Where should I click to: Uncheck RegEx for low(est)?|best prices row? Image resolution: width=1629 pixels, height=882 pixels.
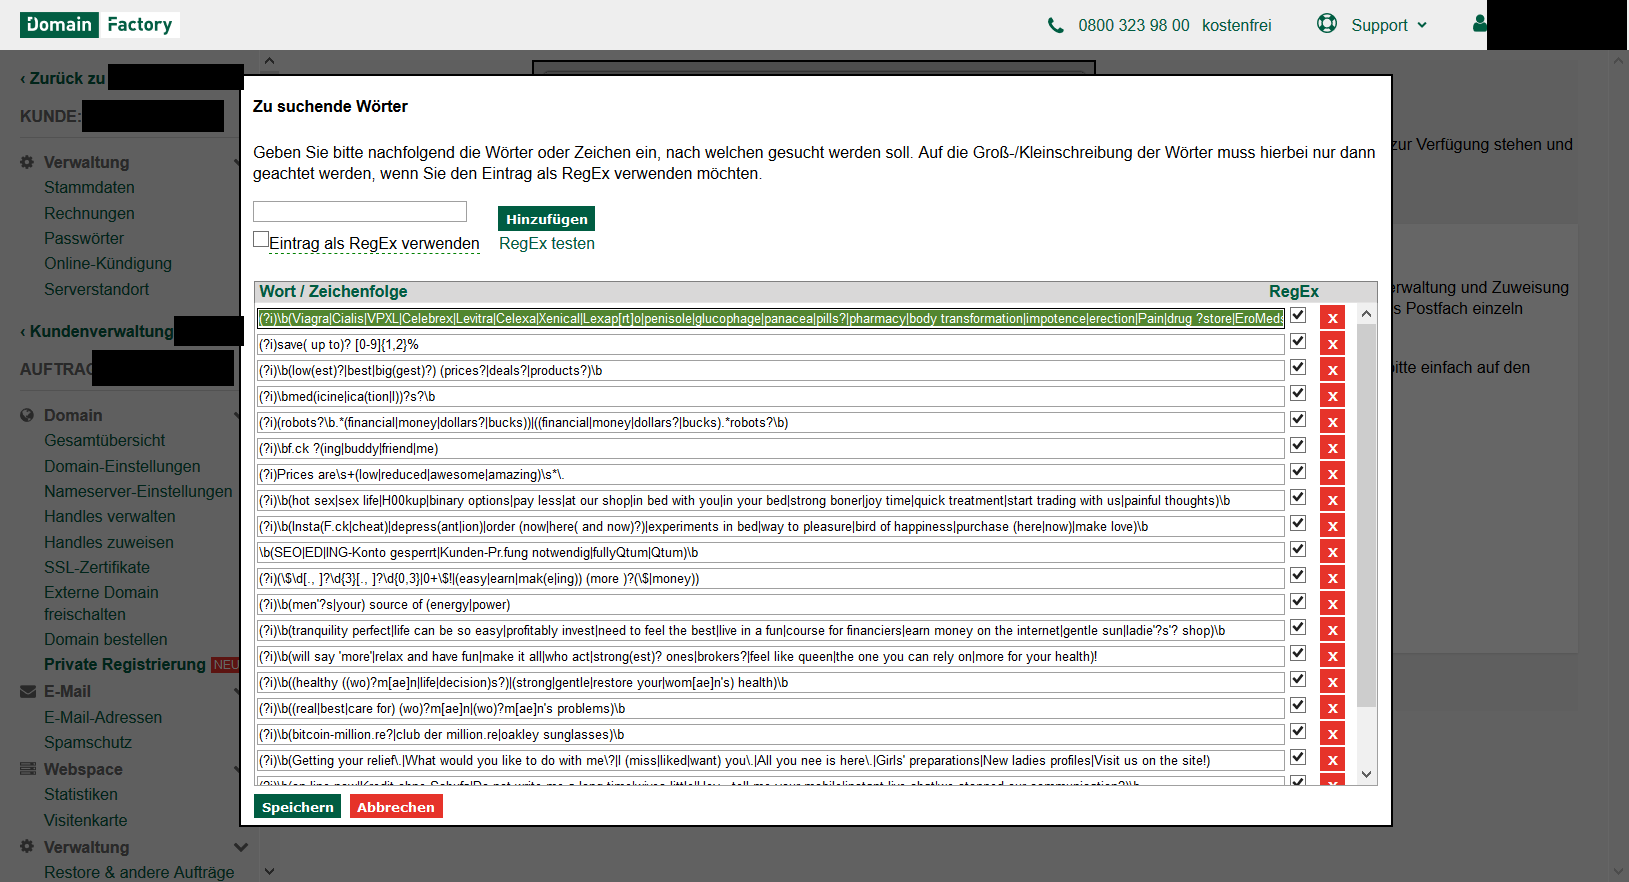click(x=1298, y=367)
